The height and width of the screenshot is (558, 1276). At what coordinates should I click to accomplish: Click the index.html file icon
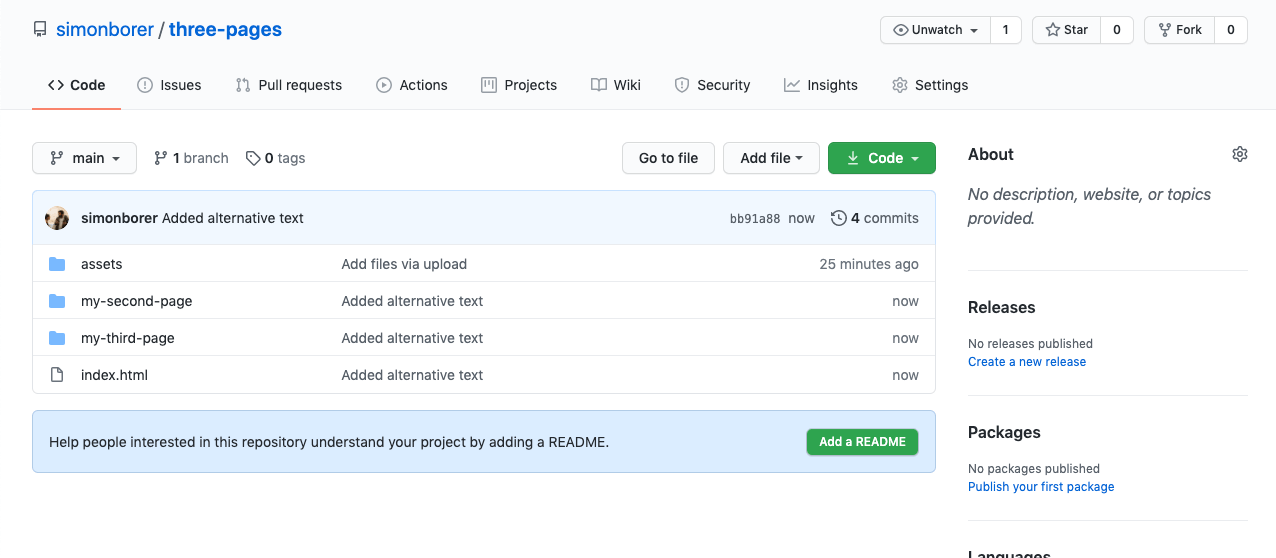click(x=58, y=375)
